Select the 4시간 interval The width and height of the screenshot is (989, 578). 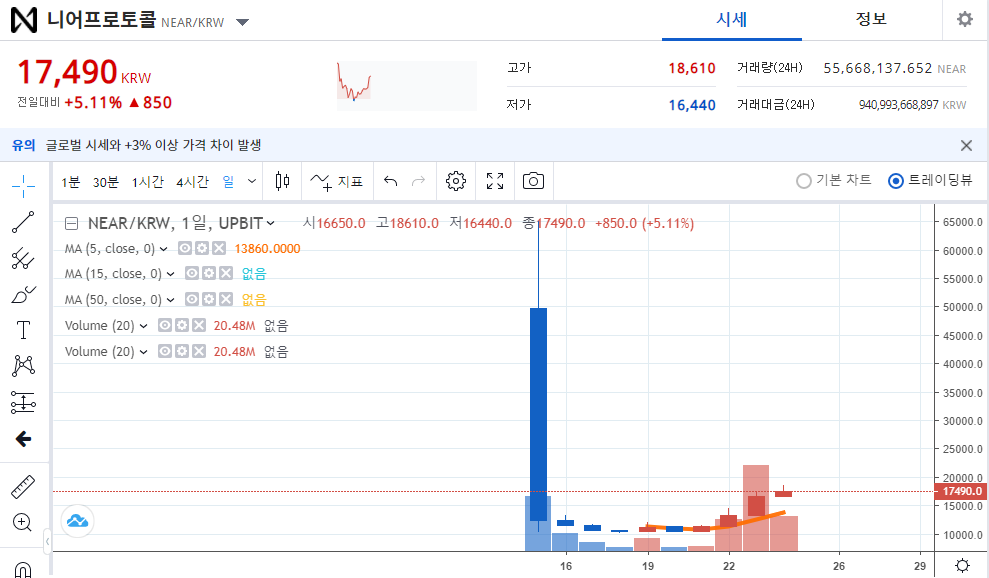coord(192,182)
